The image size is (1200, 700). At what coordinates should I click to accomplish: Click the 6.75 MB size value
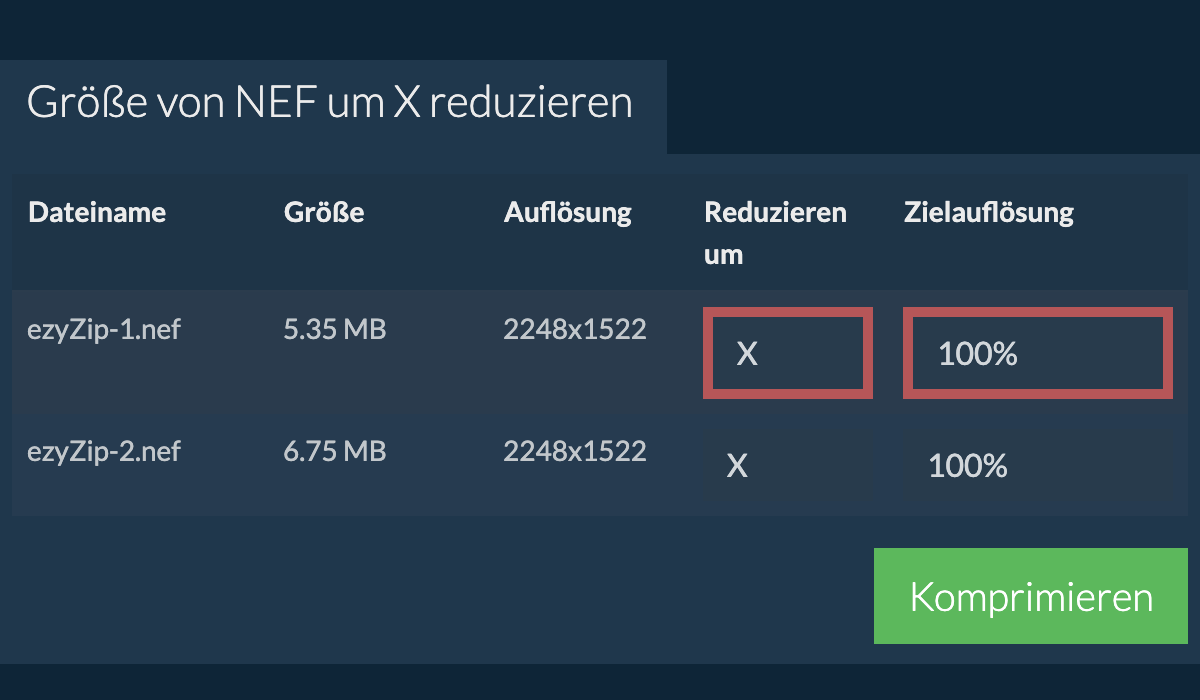335,451
